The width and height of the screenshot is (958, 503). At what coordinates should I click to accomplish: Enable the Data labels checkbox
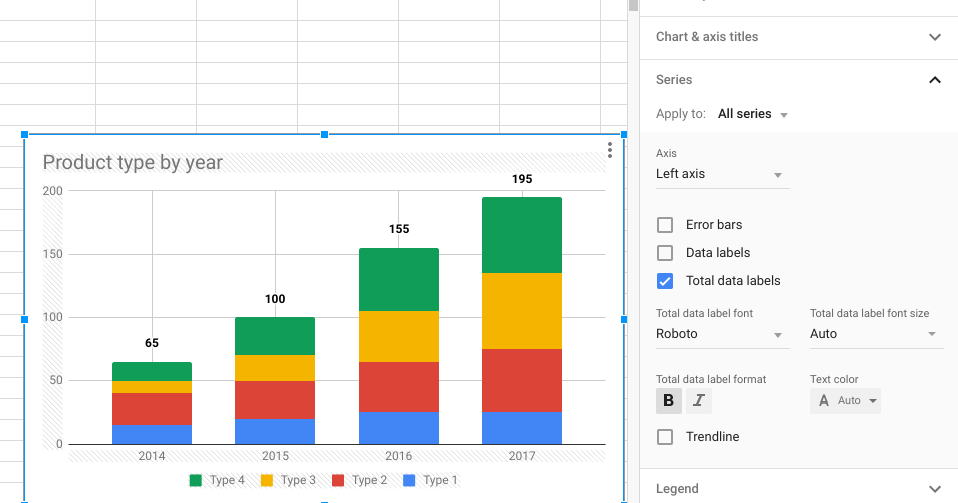665,253
